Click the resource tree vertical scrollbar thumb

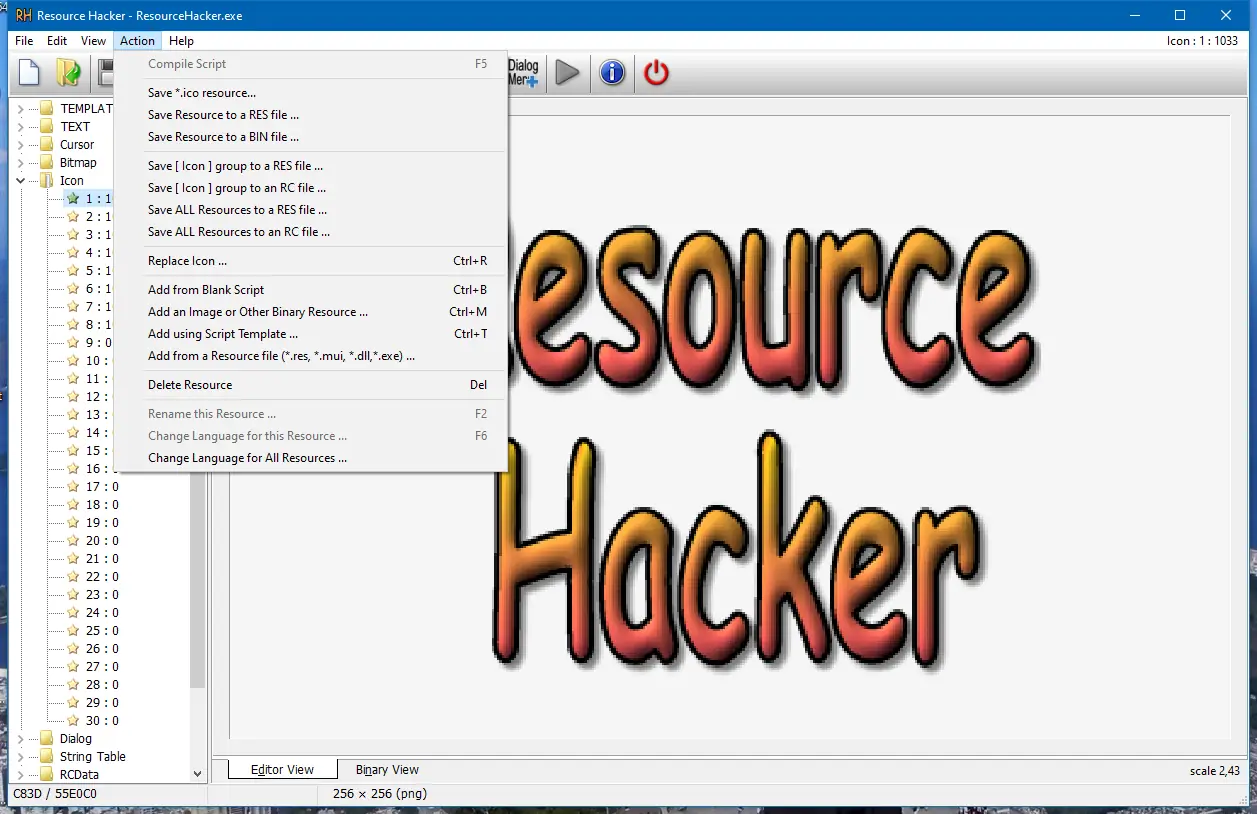point(197,580)
